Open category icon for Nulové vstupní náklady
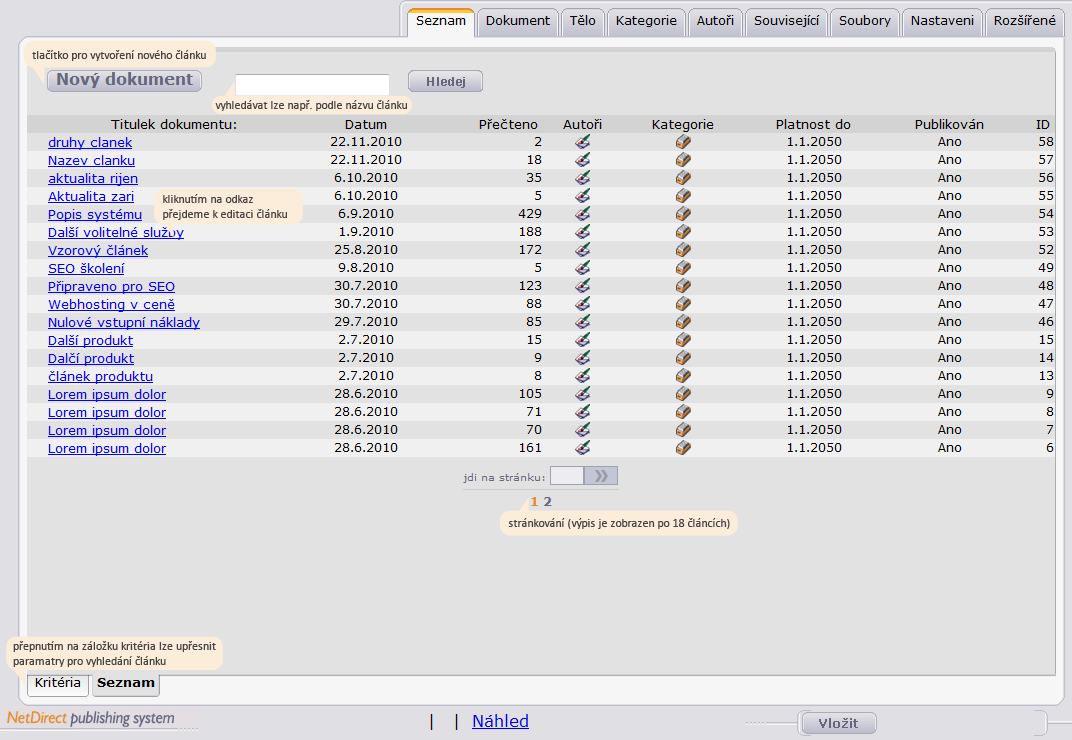Screen dimensions: 1072x740 683,321
